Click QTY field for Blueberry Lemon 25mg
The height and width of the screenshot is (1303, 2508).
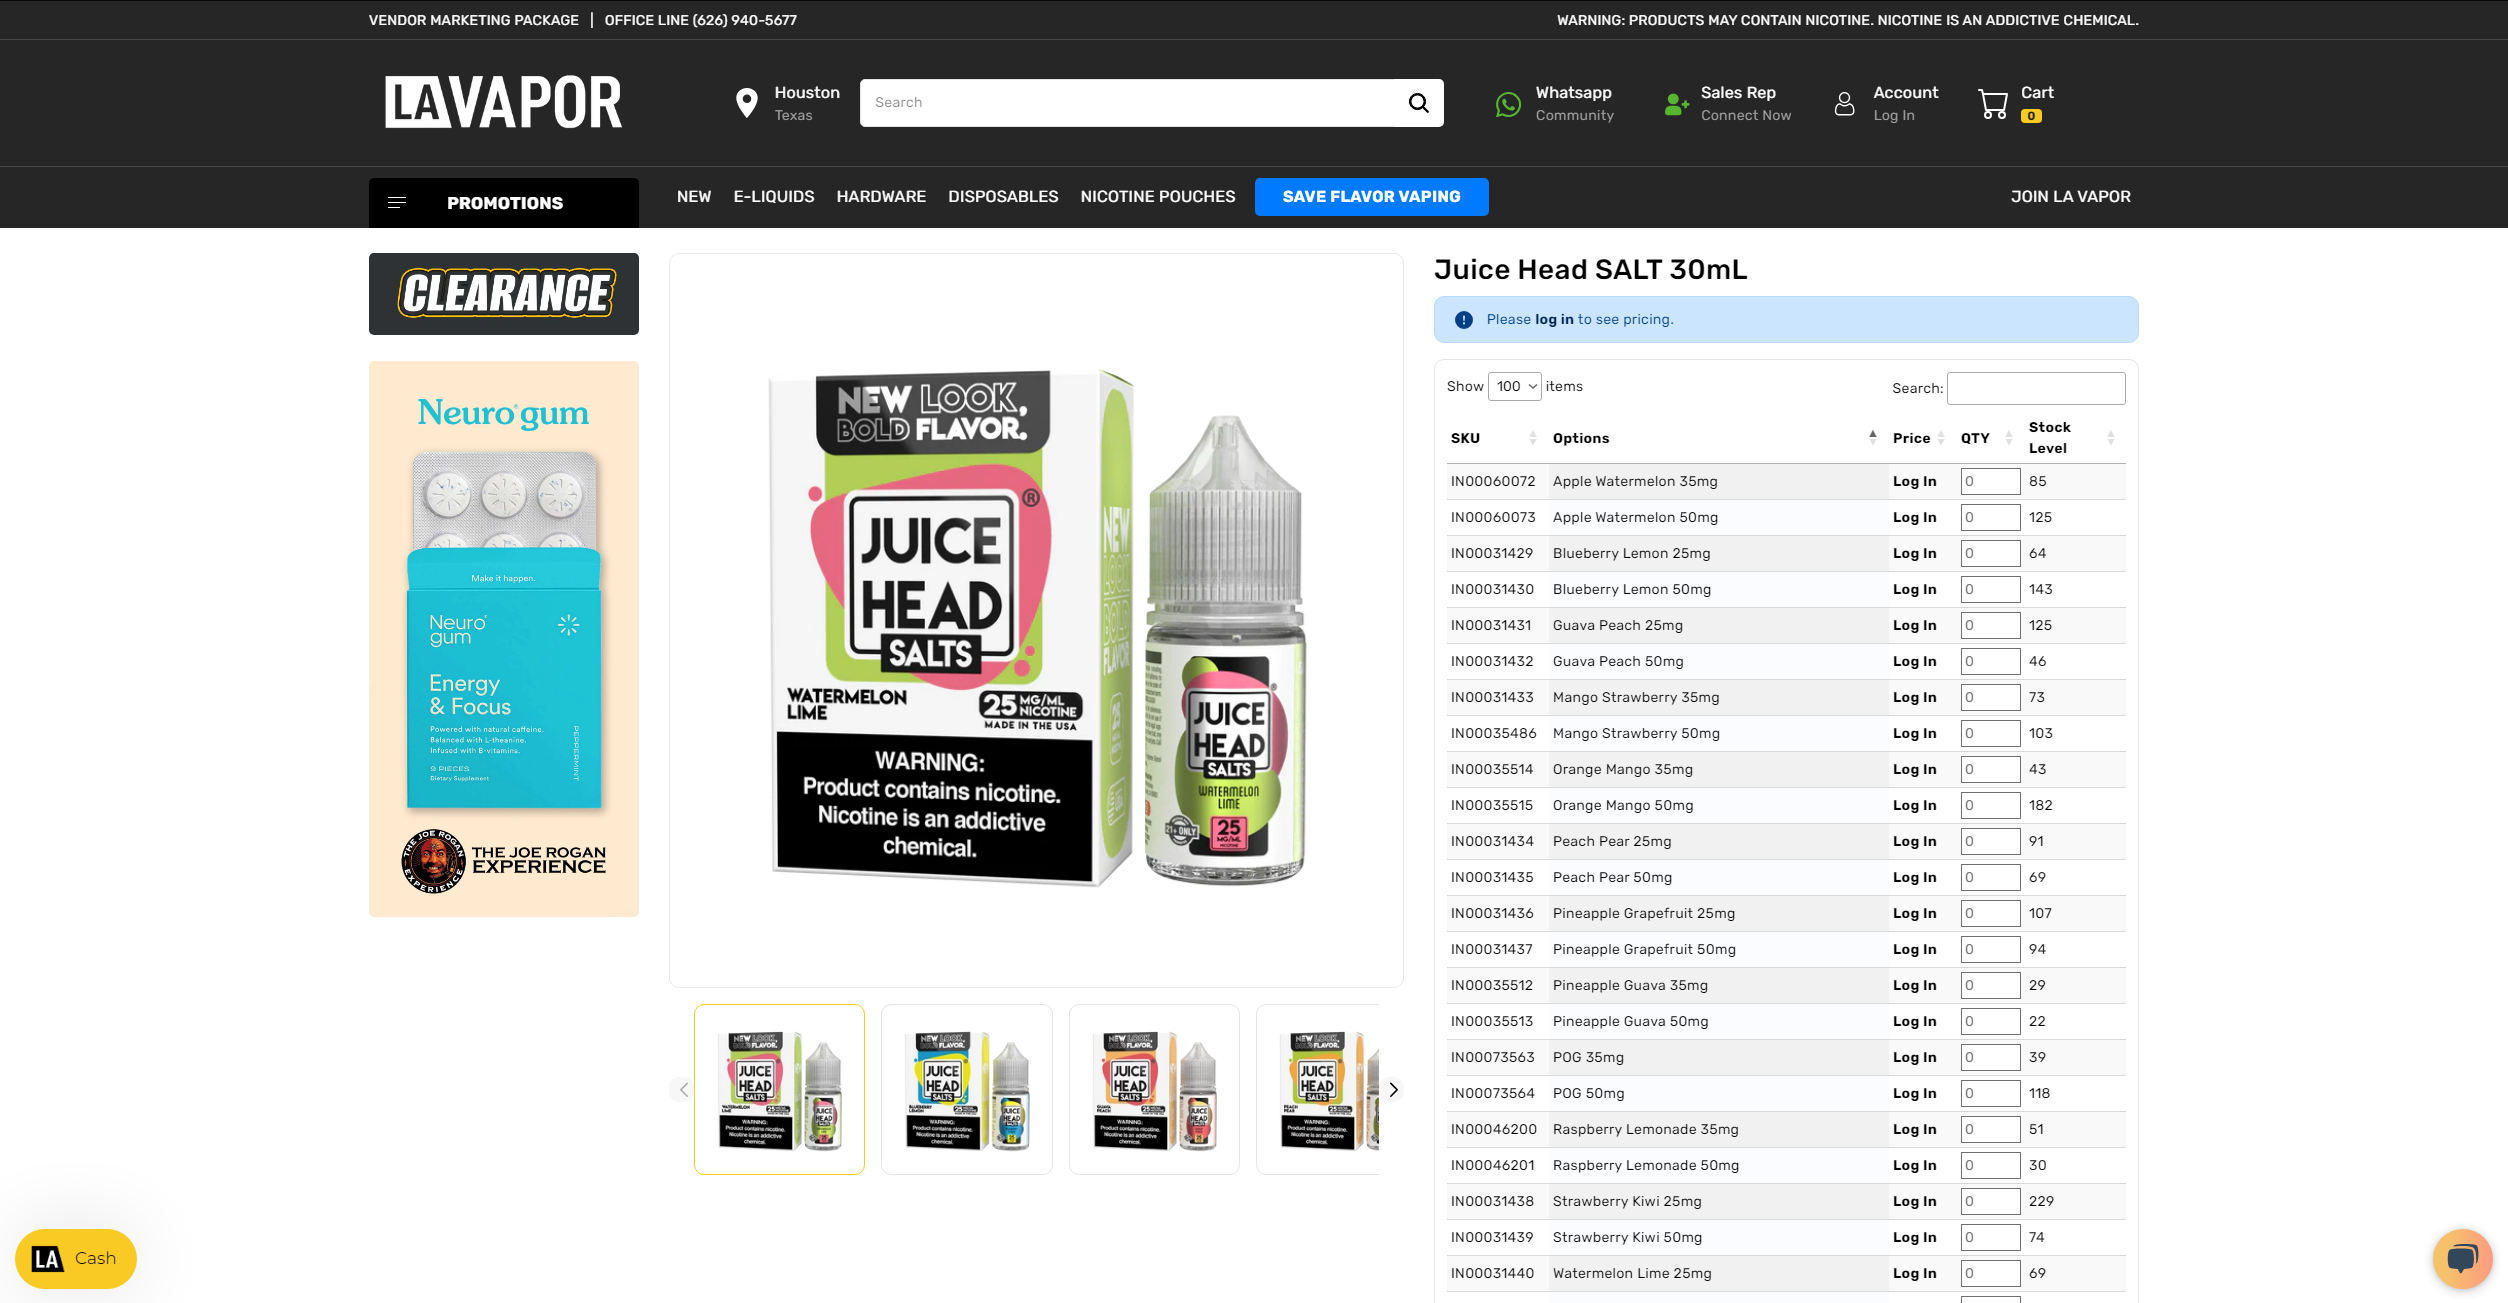click(1990, 554)
